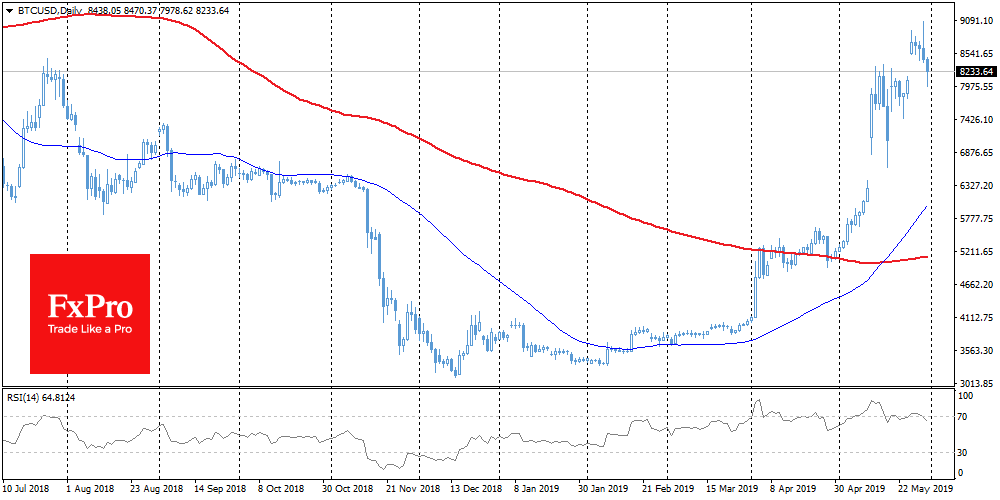Click the 7426.10 price axis label

click(x=973, y=120)
